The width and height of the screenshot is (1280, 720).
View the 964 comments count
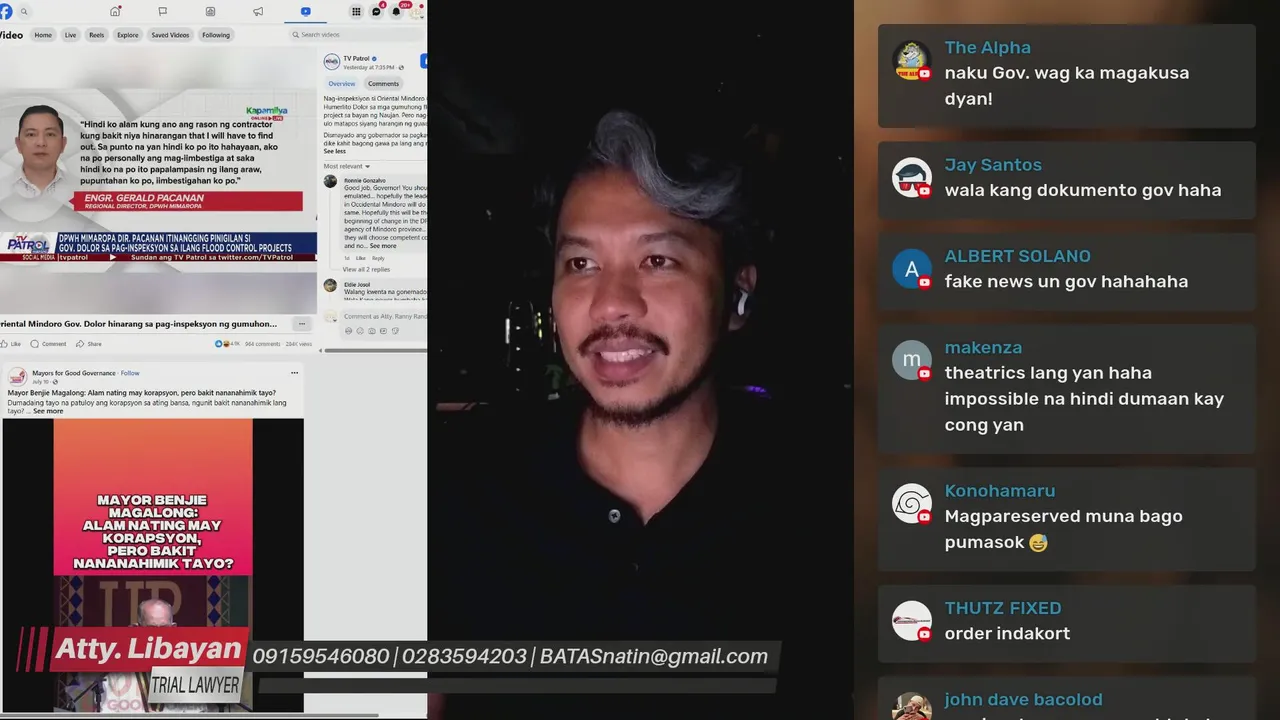(263, 344)
